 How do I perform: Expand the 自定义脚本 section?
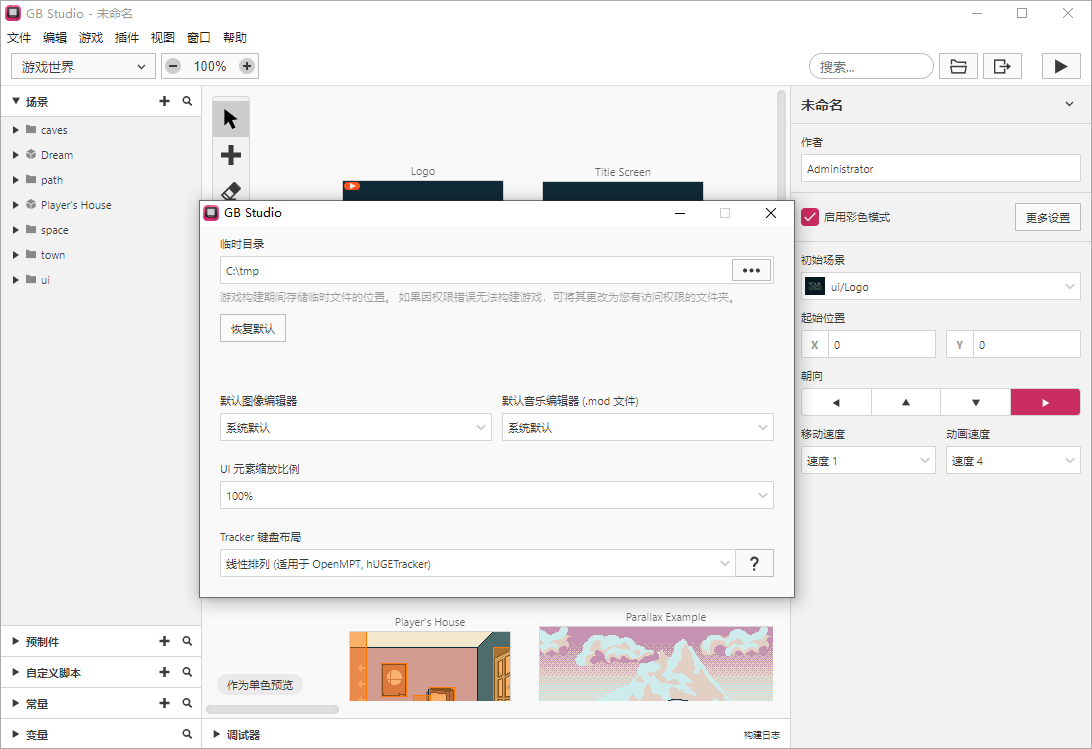point(16,672)
